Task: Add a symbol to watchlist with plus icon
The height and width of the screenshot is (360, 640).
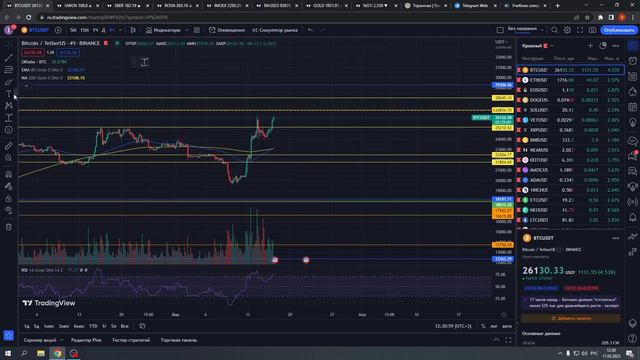Action: coord(590,46)
